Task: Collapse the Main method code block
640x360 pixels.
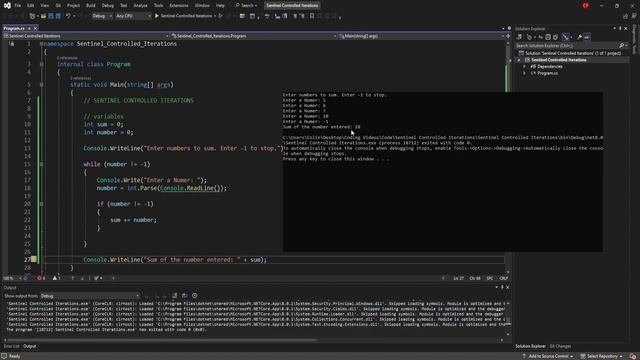Action: click(42, 84)
